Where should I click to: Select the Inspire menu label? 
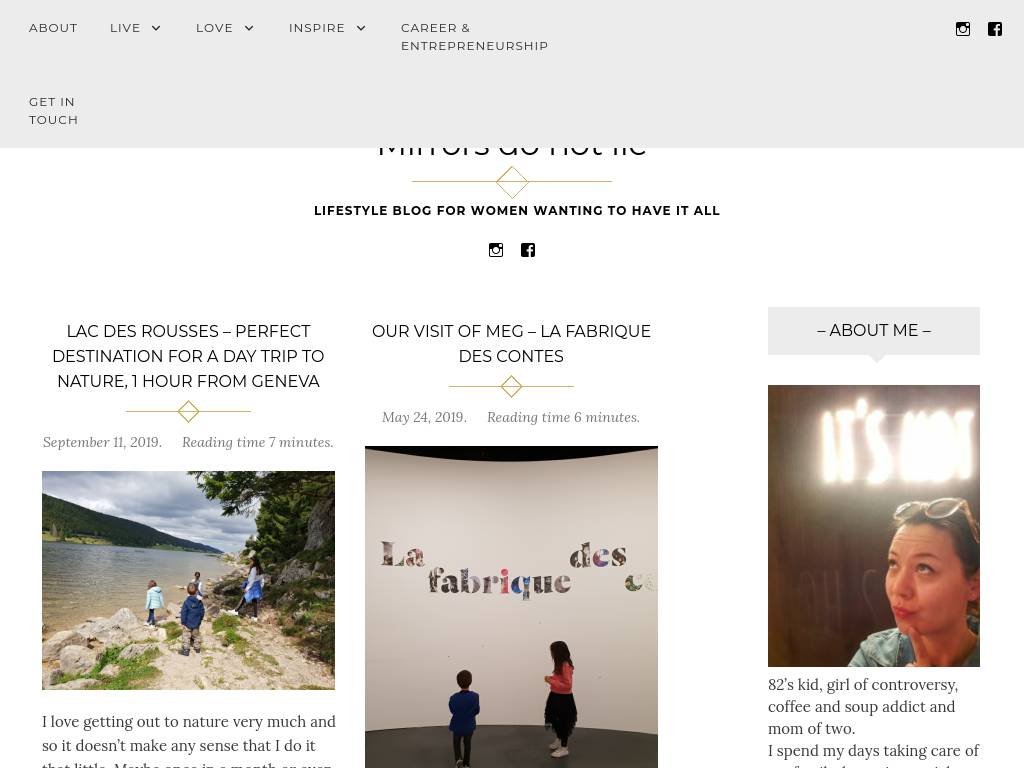[317, 28]
